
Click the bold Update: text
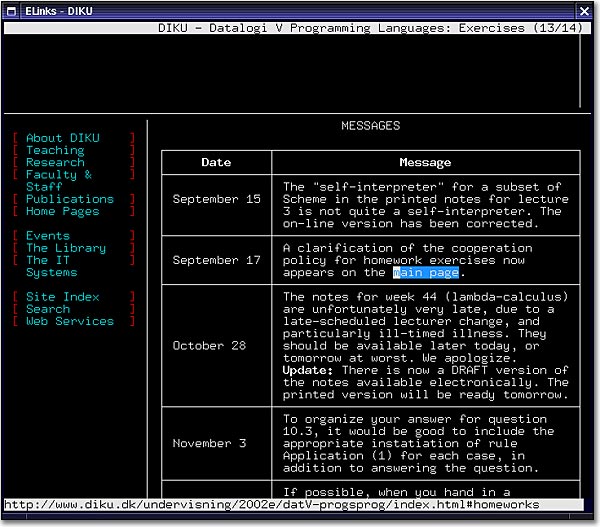pos(308,370)
